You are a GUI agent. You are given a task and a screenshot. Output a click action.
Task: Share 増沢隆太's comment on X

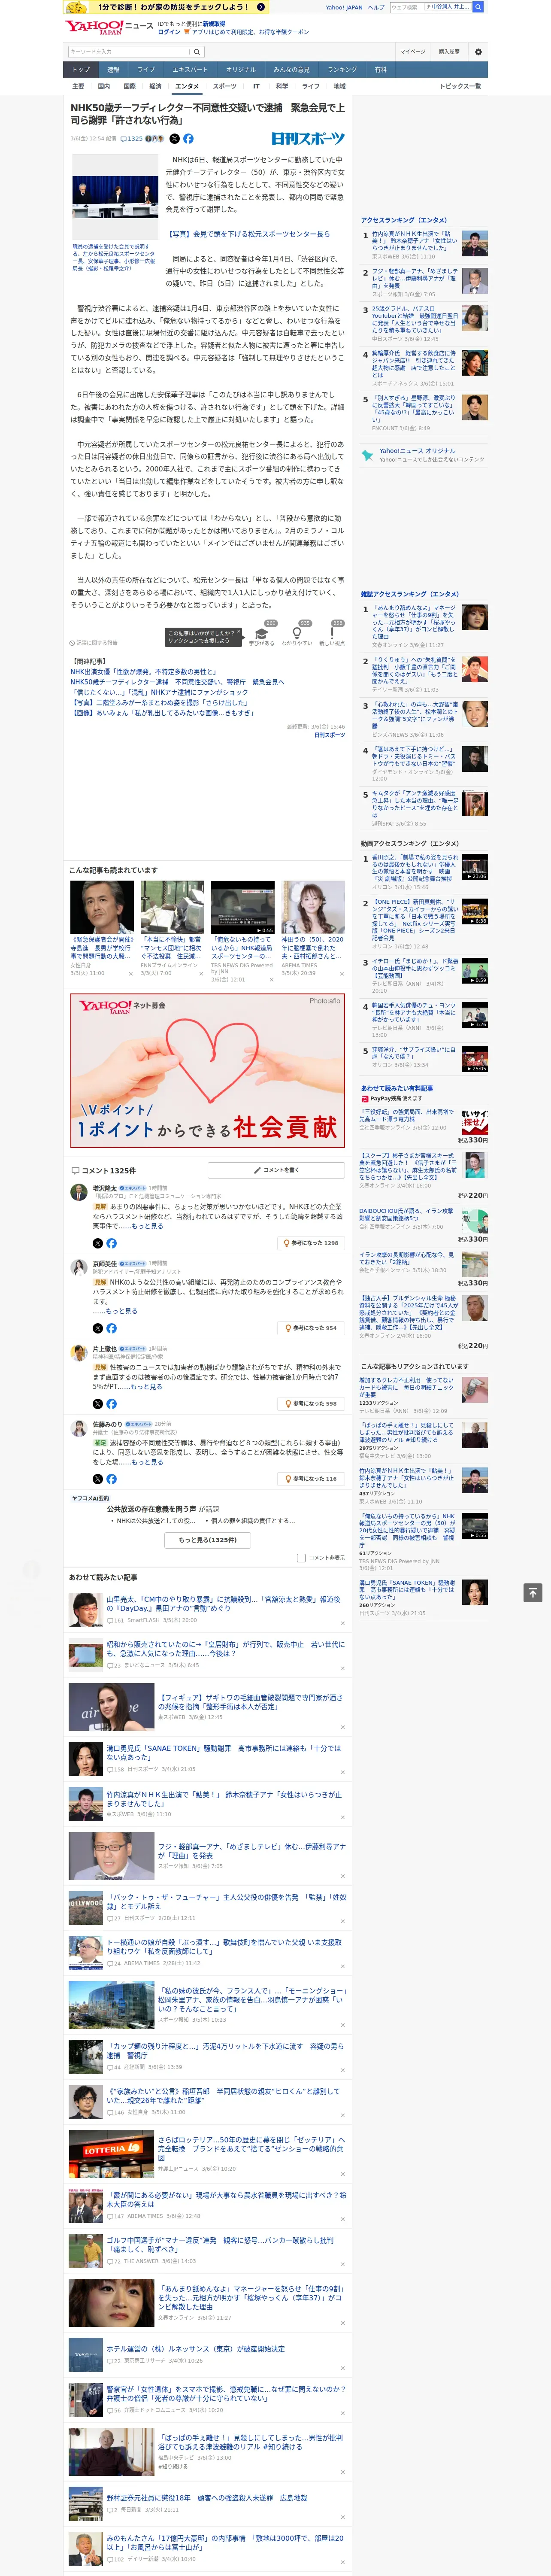[x=98, y=1242]
